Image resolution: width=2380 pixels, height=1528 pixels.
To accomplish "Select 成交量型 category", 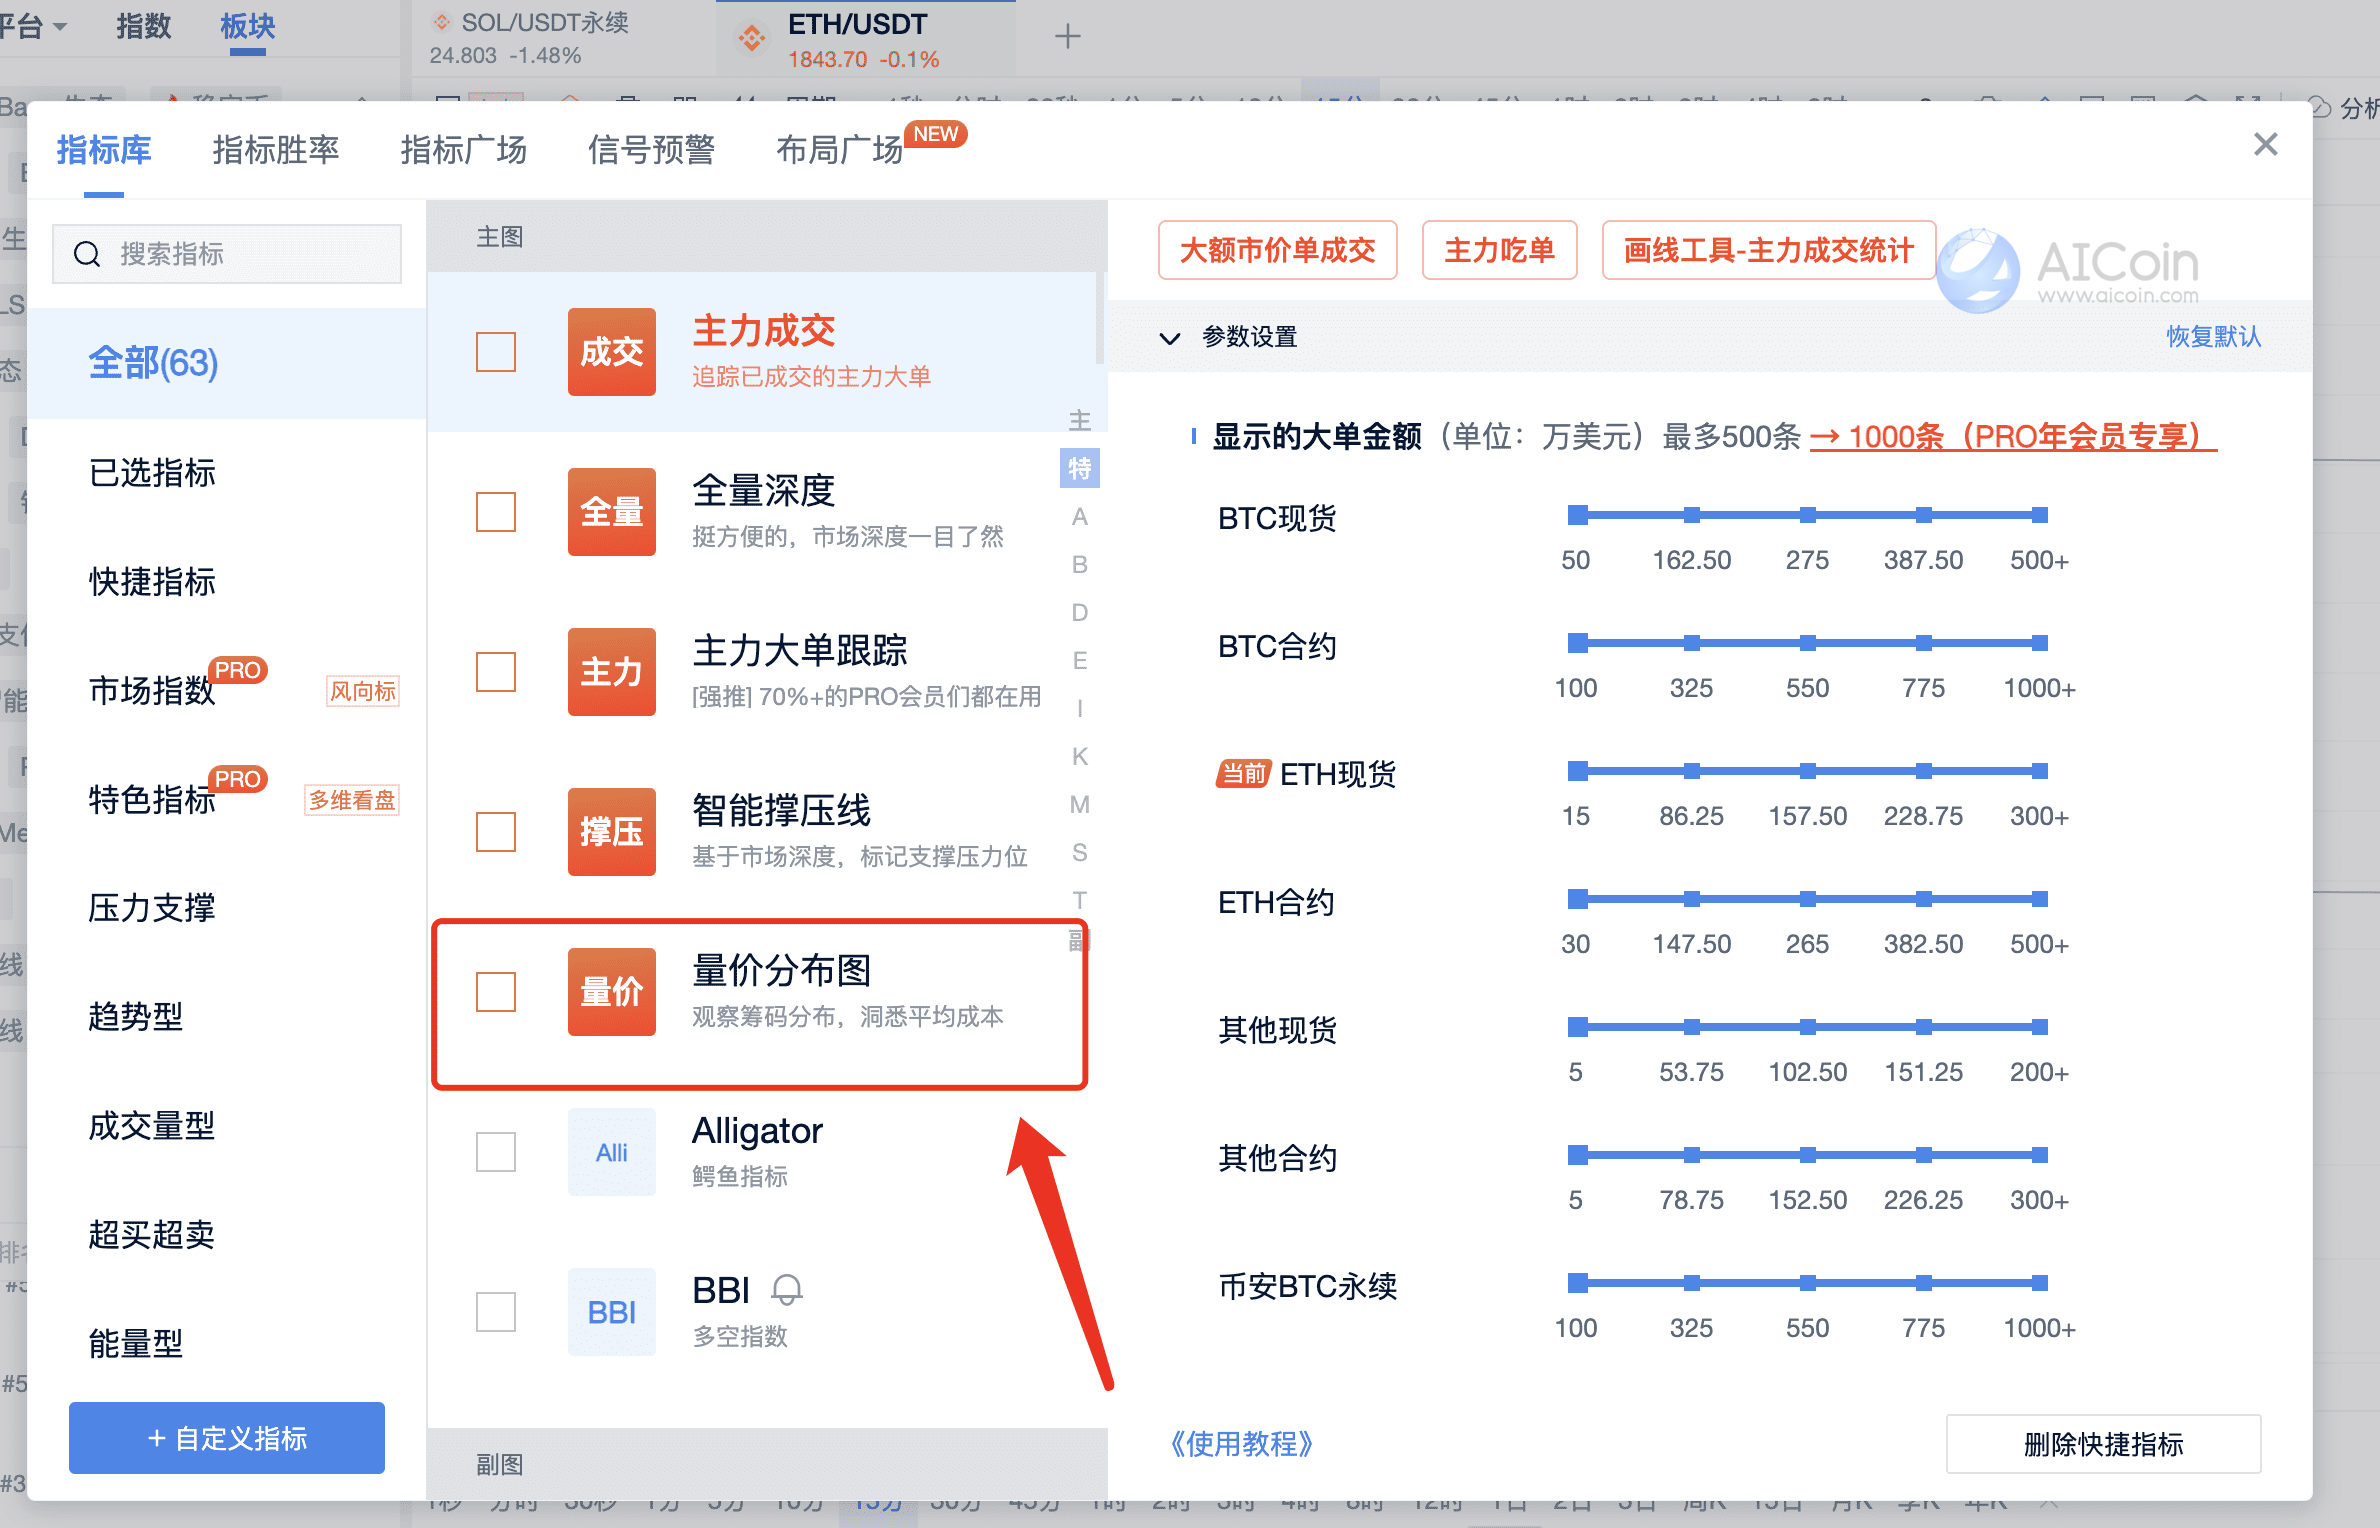I will coord(227,1126).
